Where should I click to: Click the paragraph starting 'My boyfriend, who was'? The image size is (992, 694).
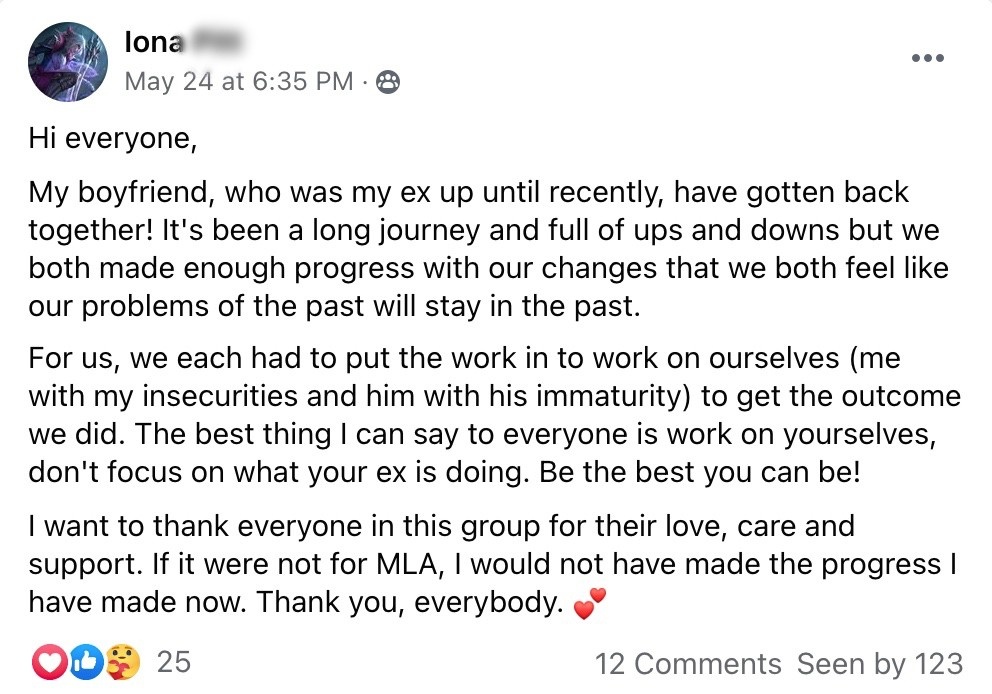pos(488,249)
